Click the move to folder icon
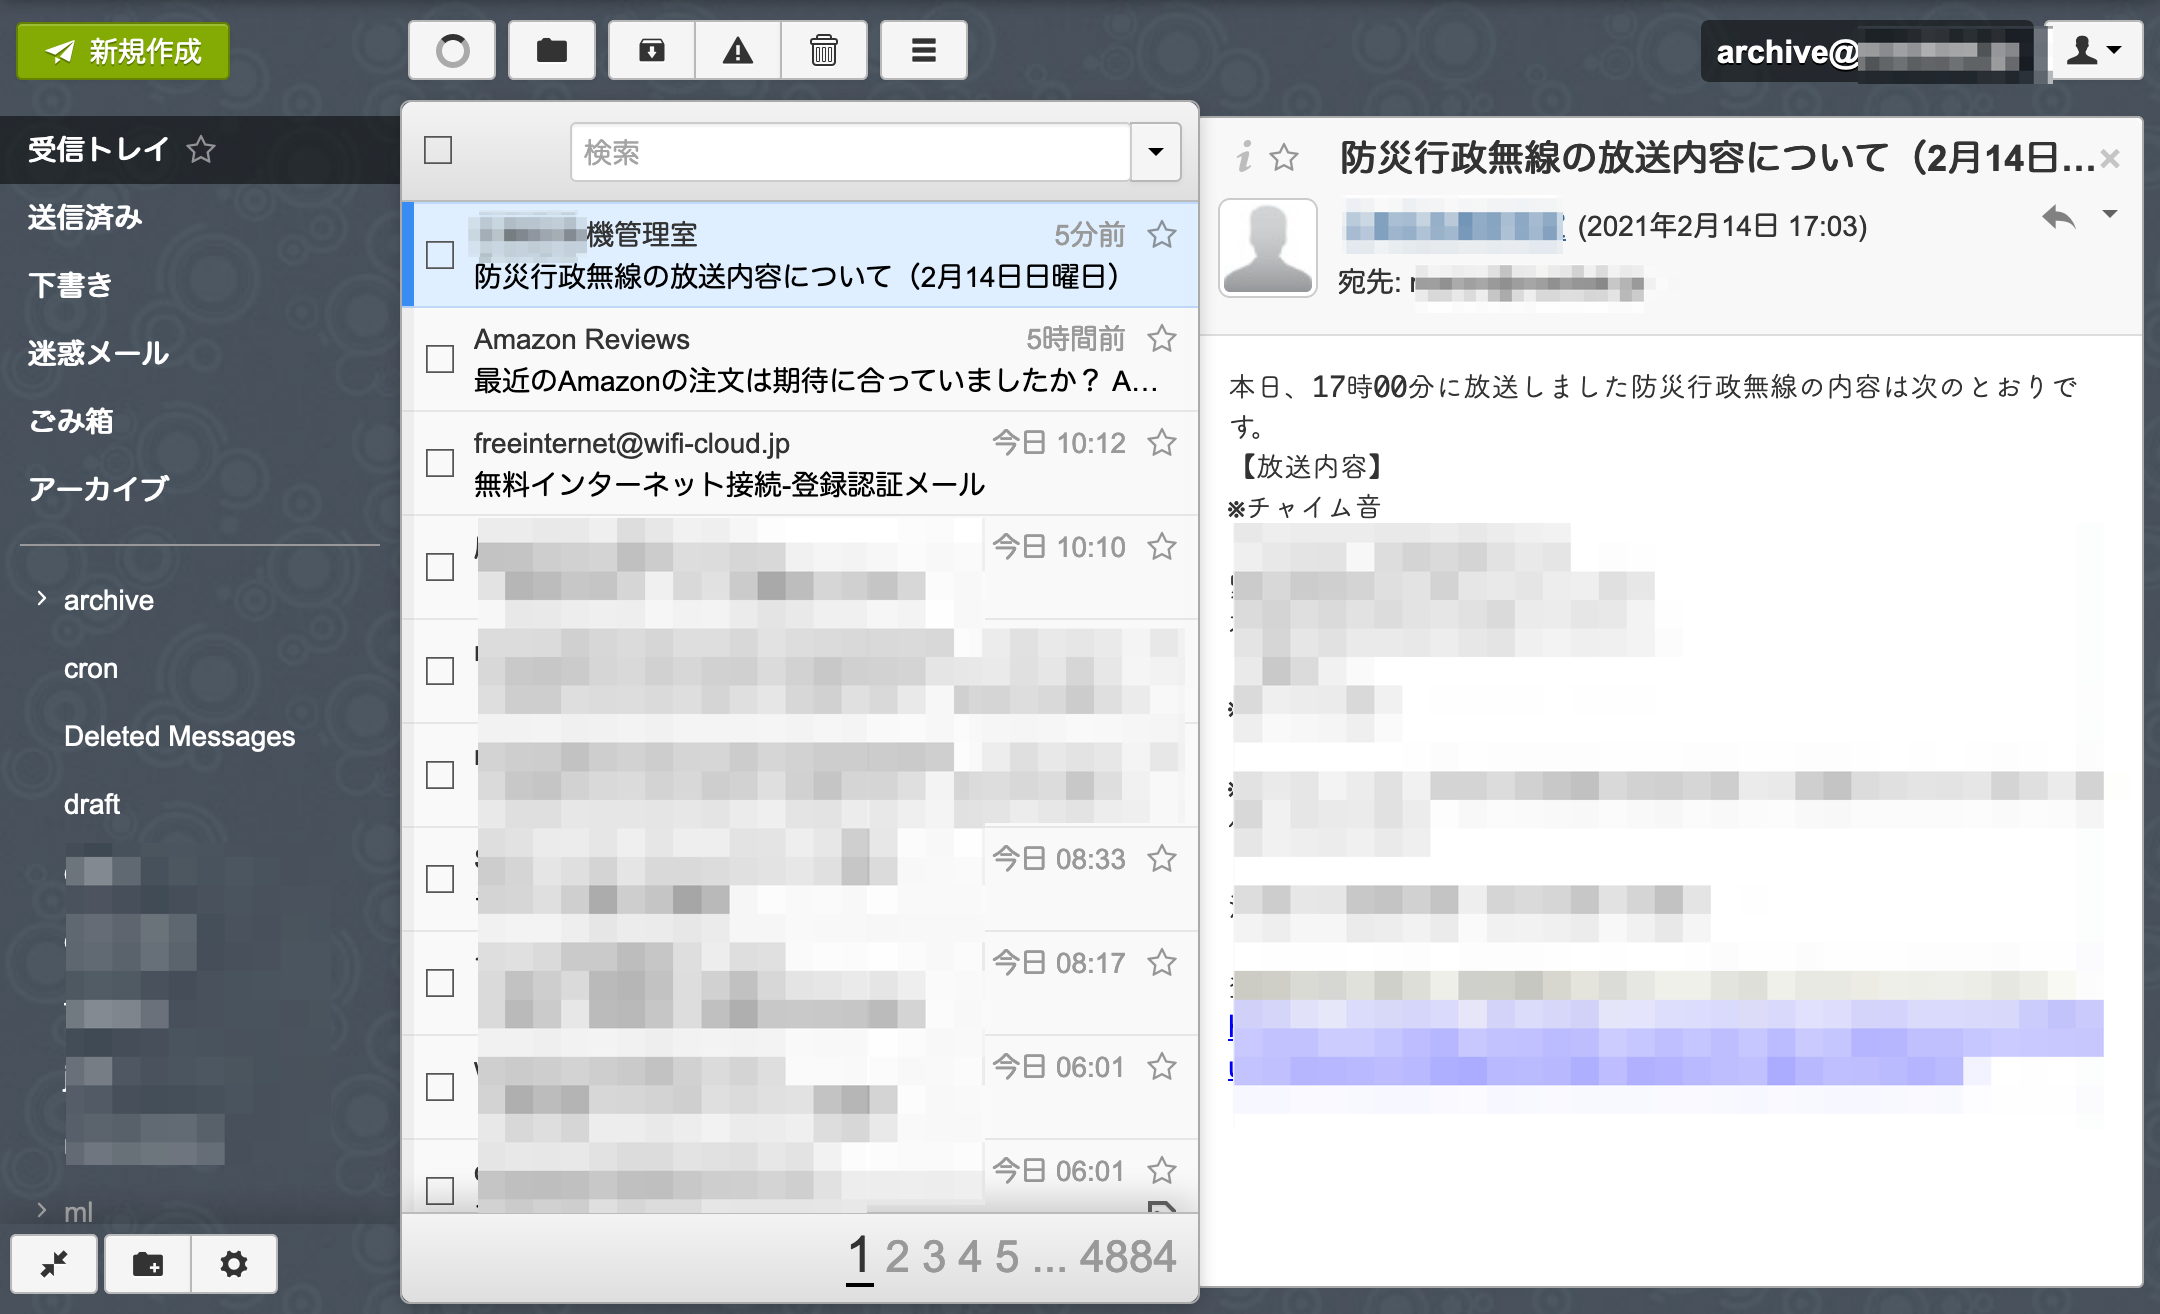 tap(551, 50)
